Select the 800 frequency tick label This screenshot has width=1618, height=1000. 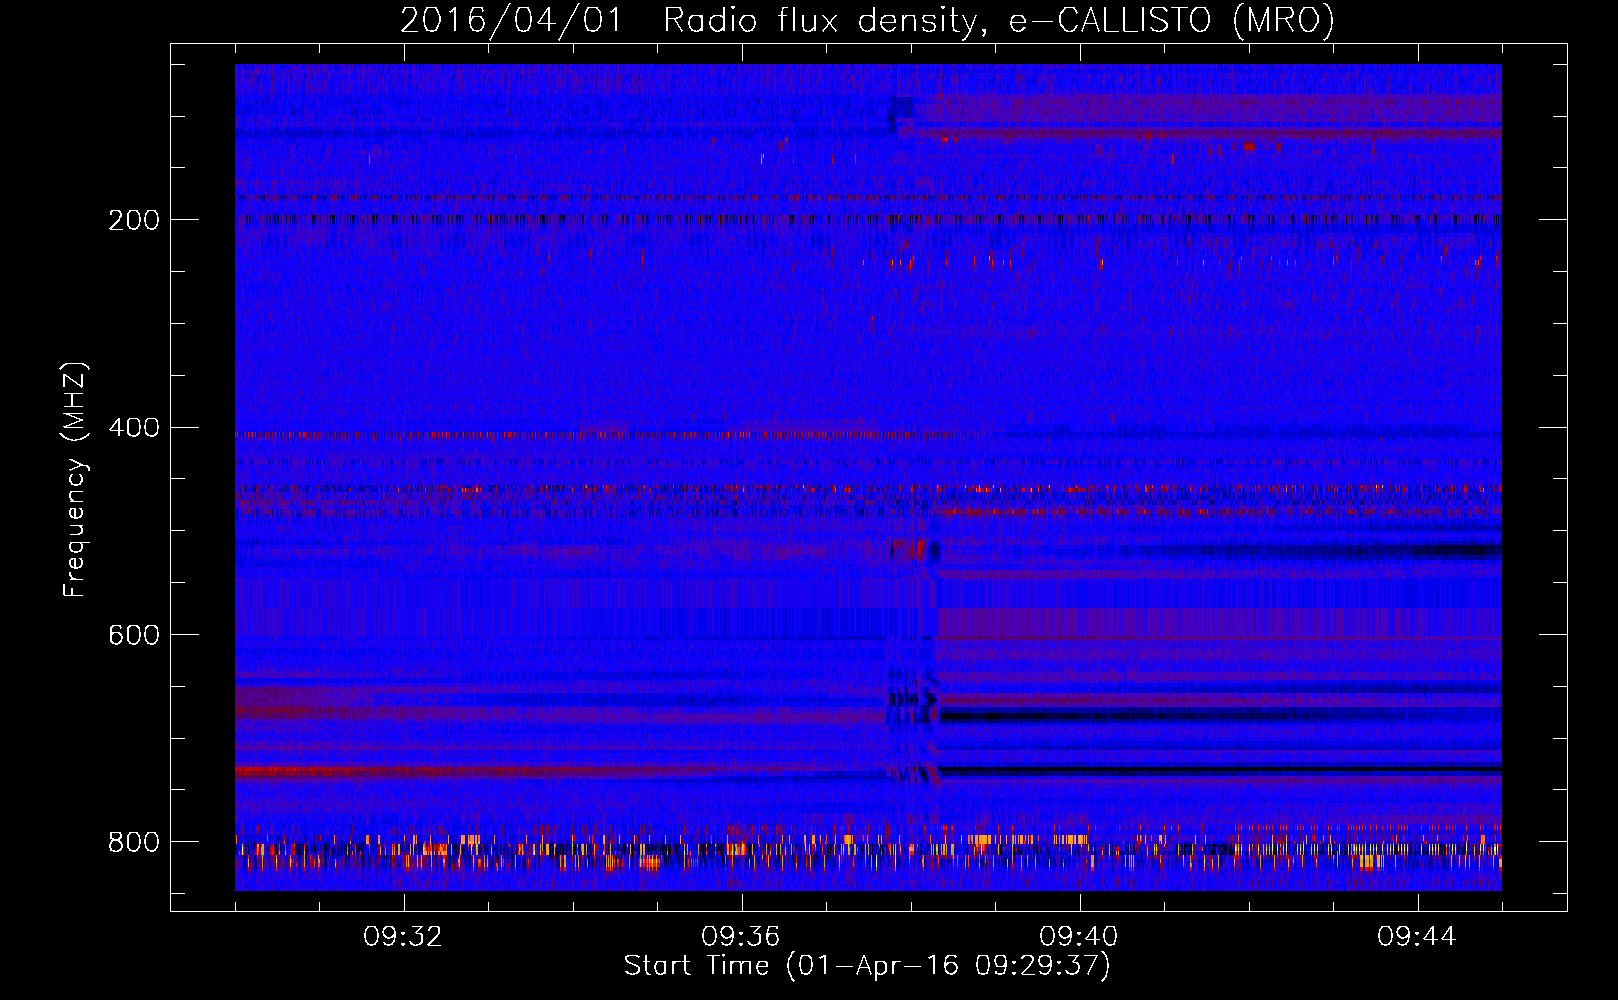click(133, 842)
